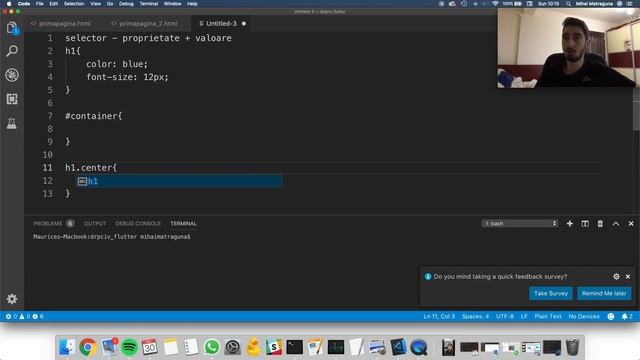
Task: Change encoding via UTF-8 status item
Action: coord(504,316)
